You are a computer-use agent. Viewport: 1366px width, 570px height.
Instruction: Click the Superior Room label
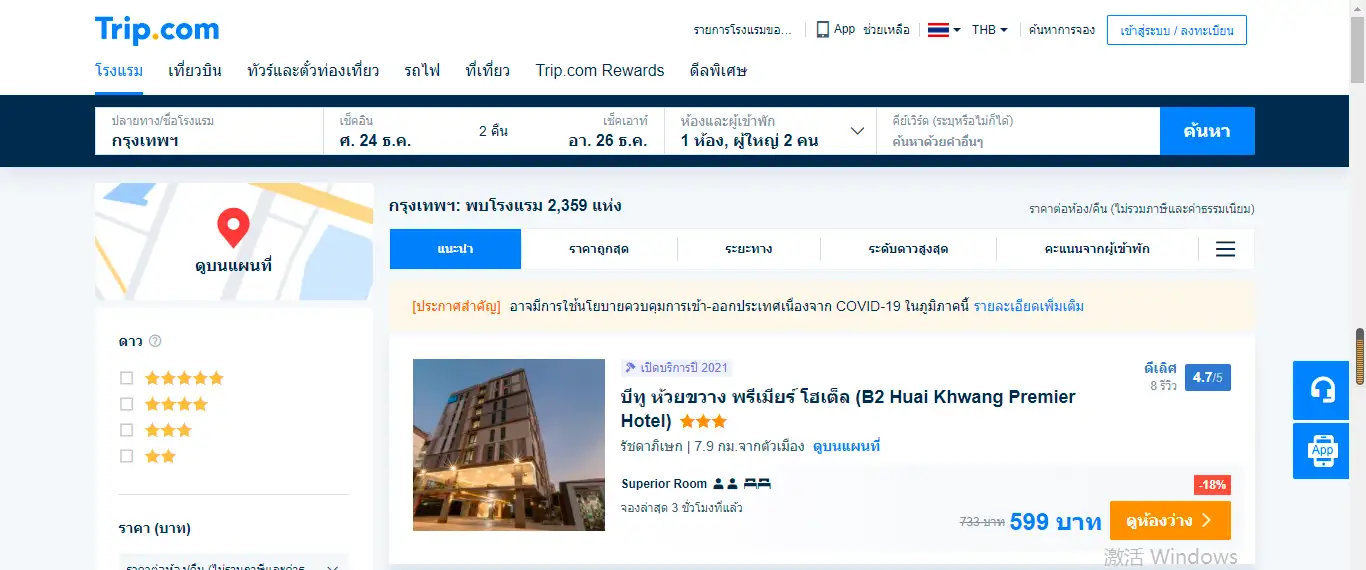(x=664, y=484)
